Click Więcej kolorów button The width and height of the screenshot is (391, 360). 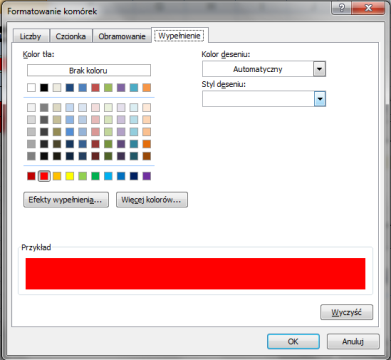tap(152, 200)
